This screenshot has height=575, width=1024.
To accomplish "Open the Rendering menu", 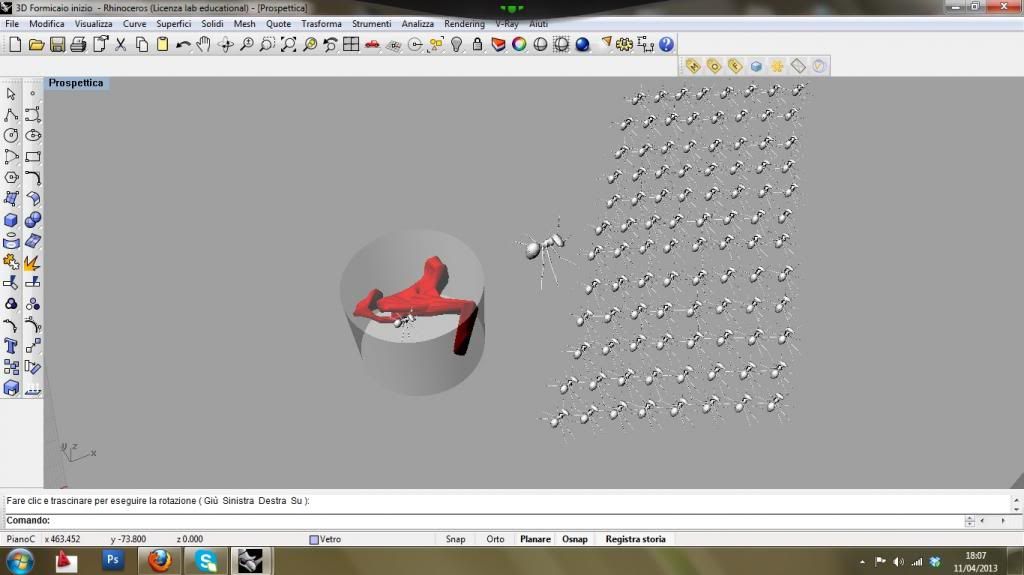I will (464, 24).
